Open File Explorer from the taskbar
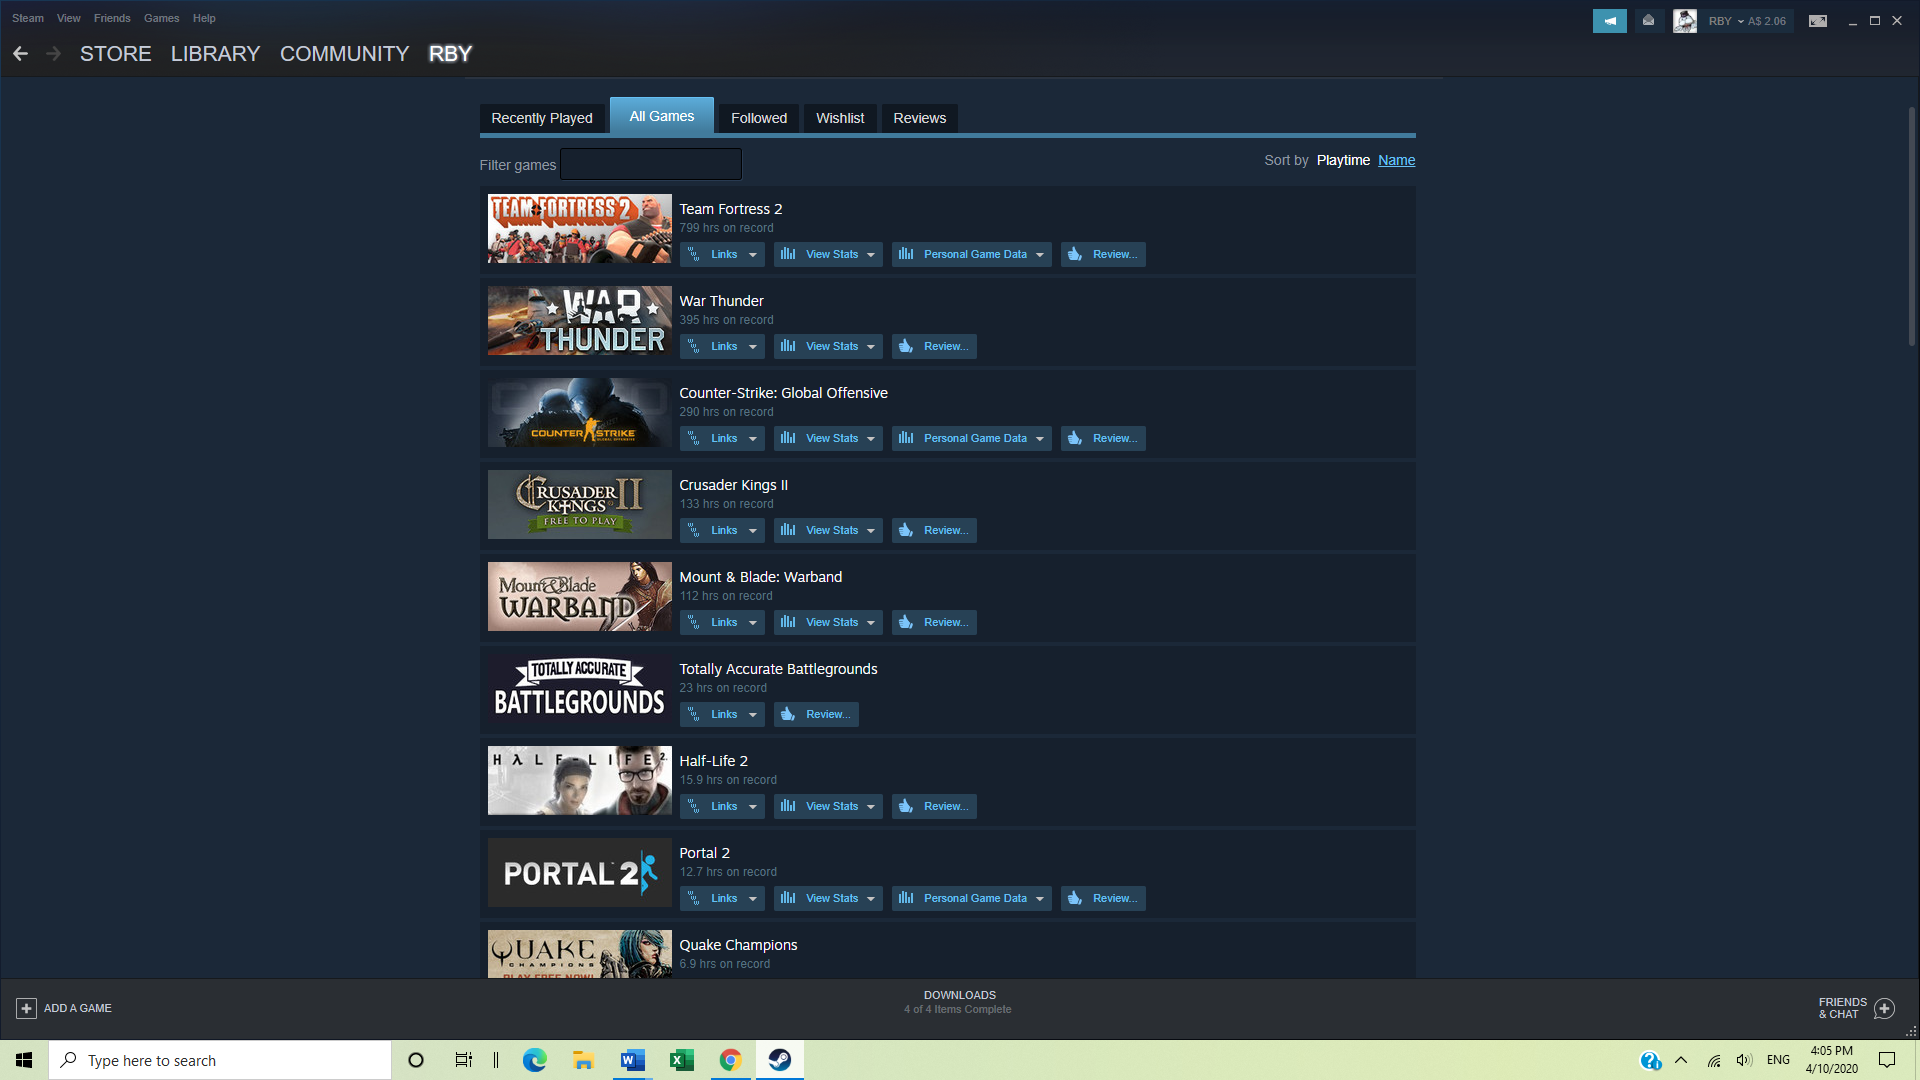Screen dimensions: 1920x1080 pos(584,1060)
